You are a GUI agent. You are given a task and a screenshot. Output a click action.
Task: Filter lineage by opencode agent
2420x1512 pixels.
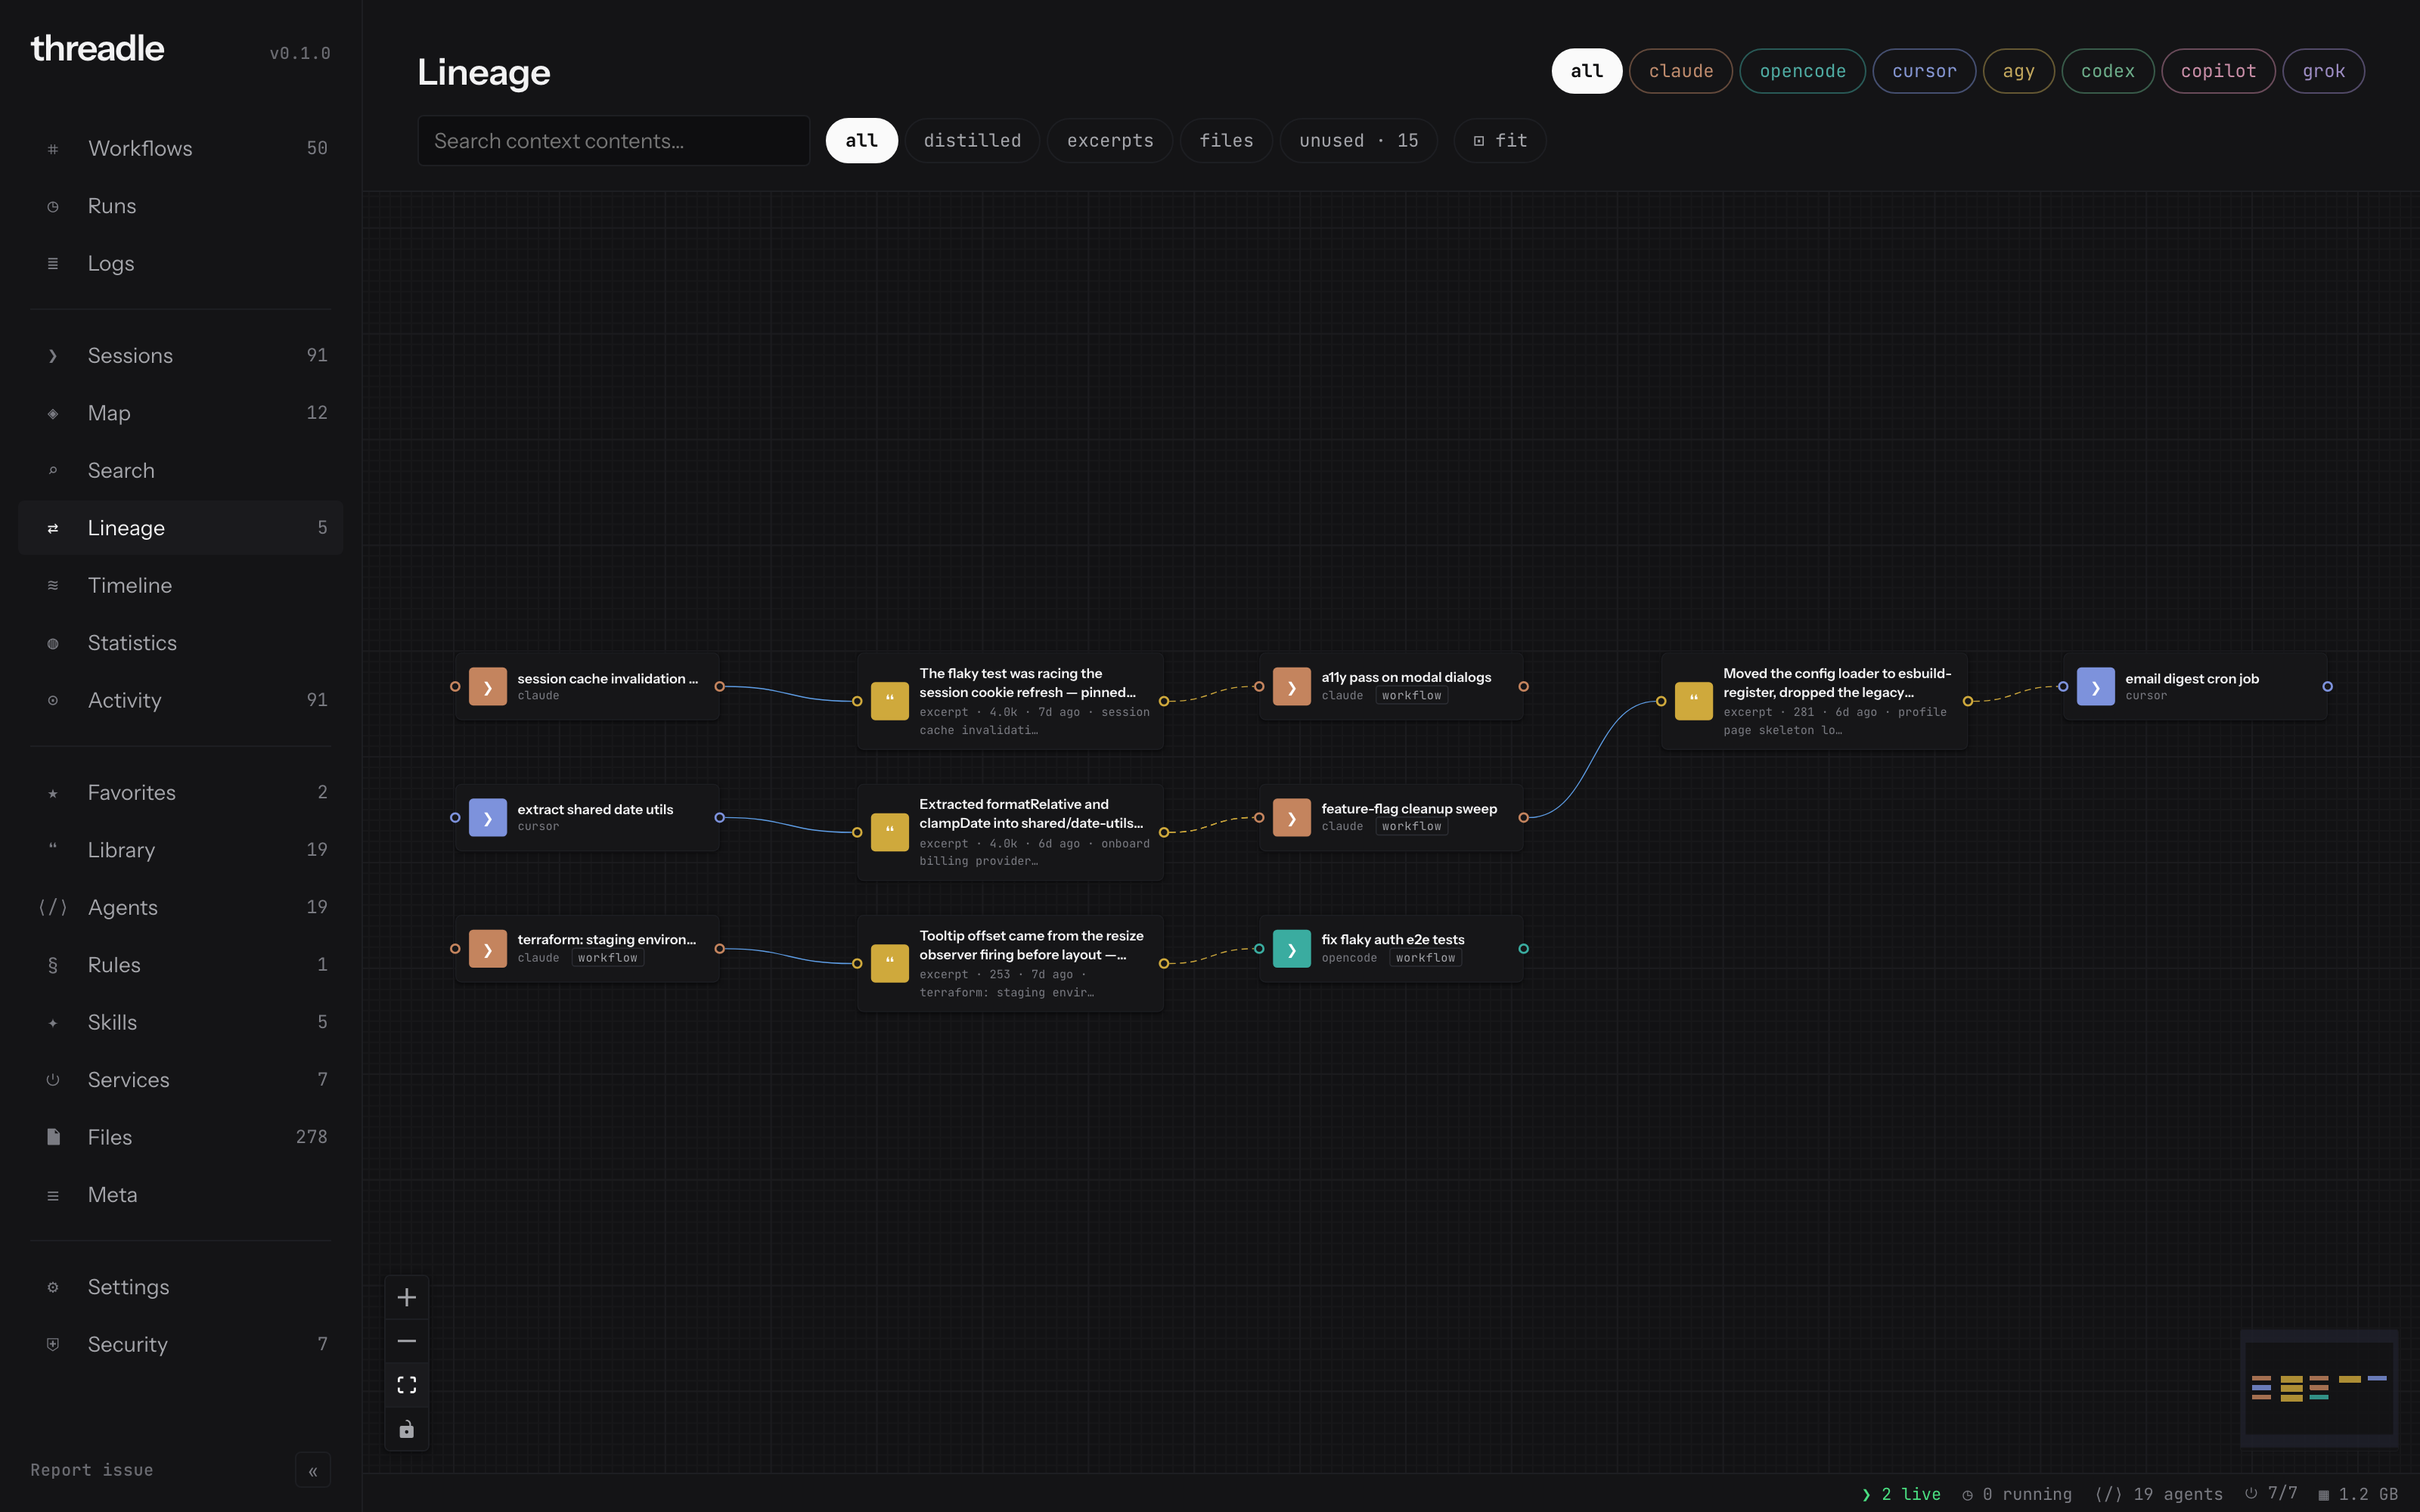point(1802,71)
